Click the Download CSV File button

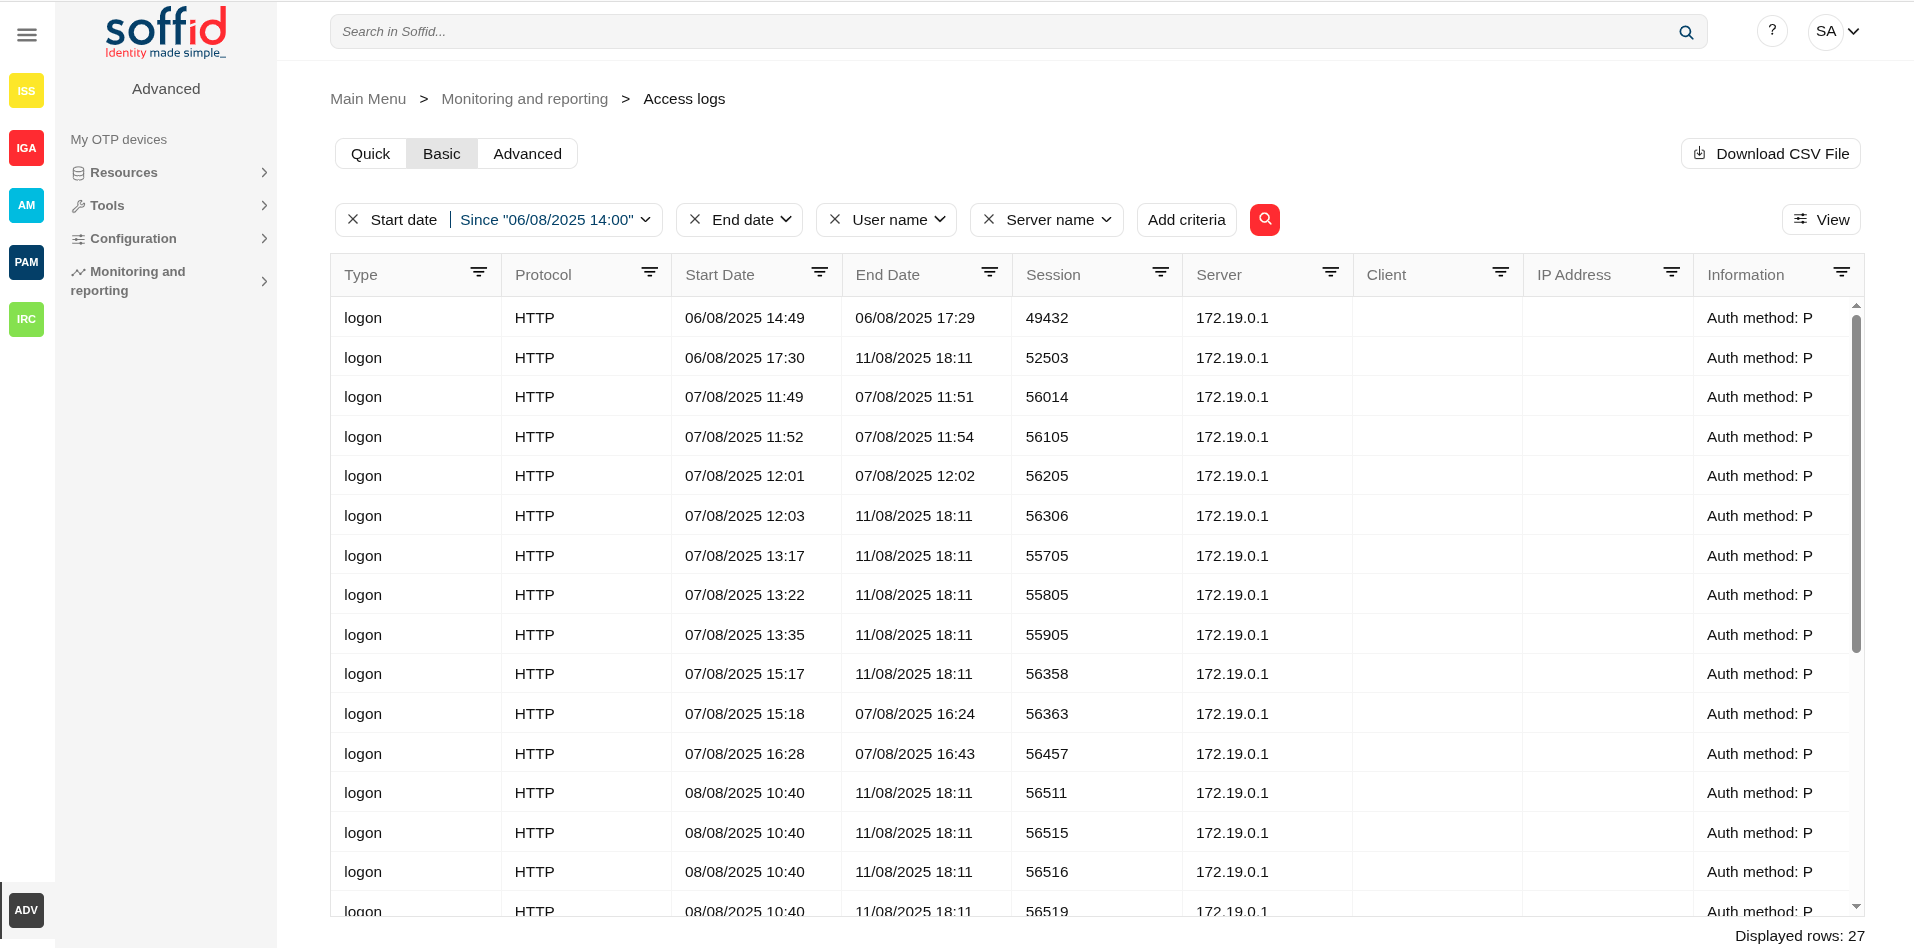tap(1771, 154)
